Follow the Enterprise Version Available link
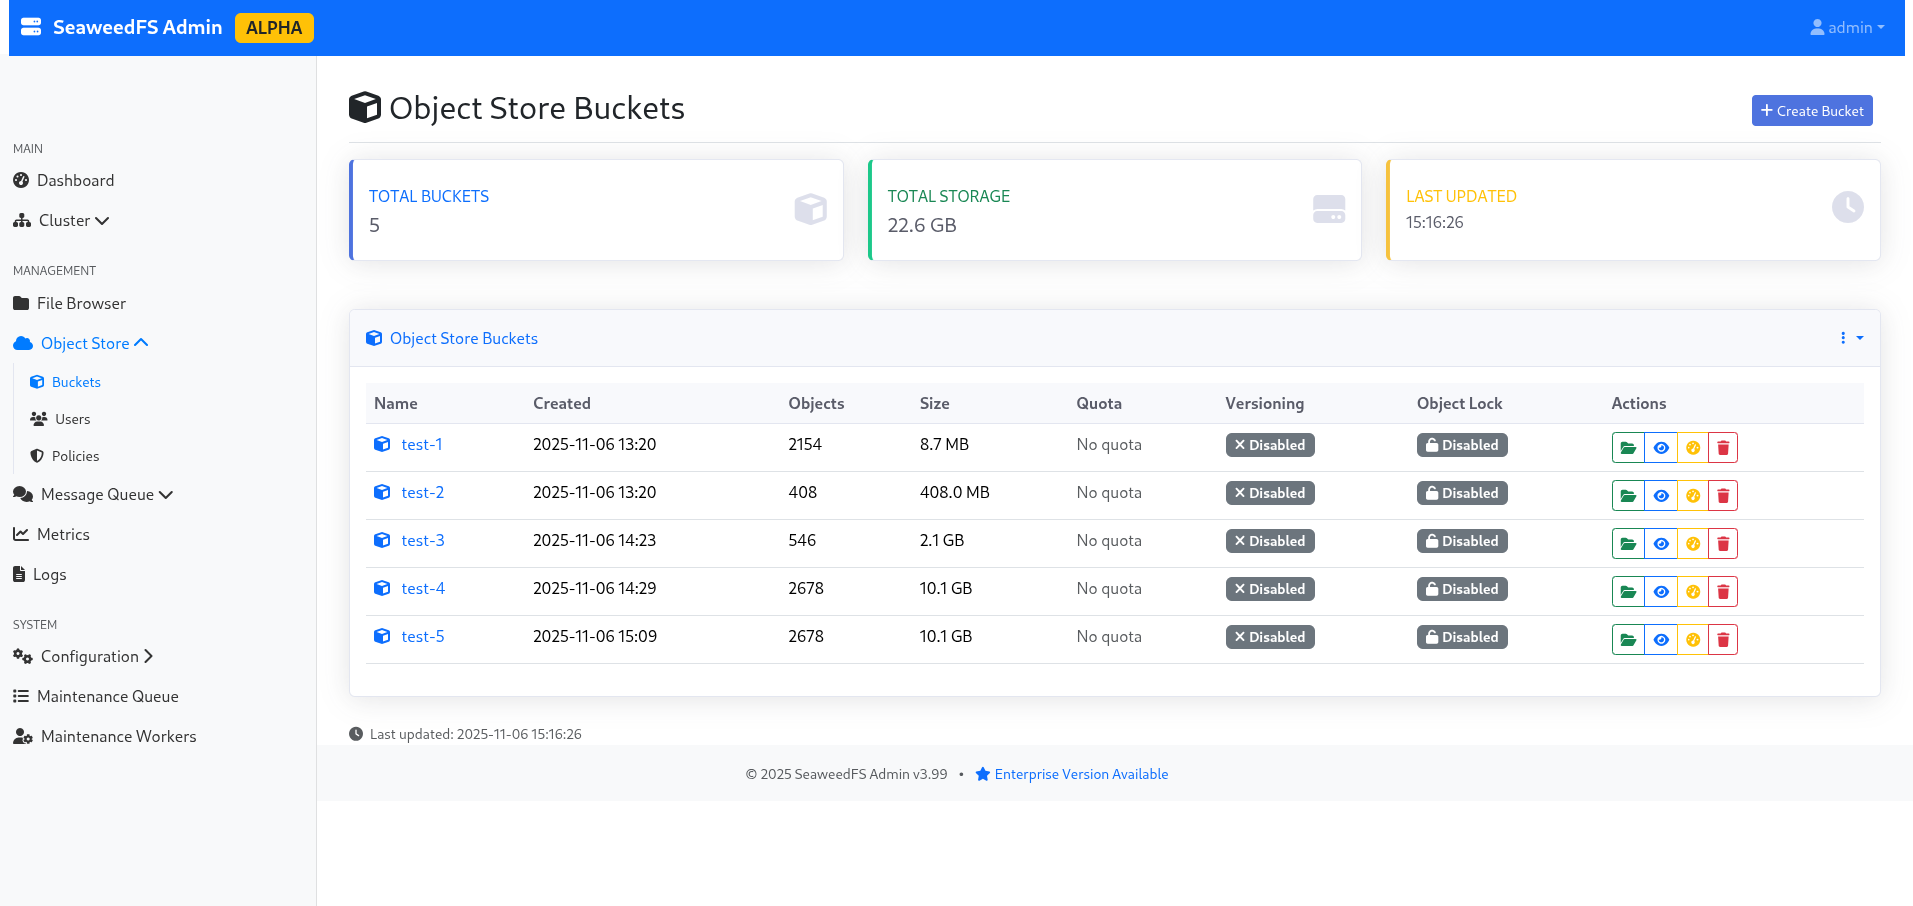This screenshot has width=1913, height=906. coord(1080,774)
